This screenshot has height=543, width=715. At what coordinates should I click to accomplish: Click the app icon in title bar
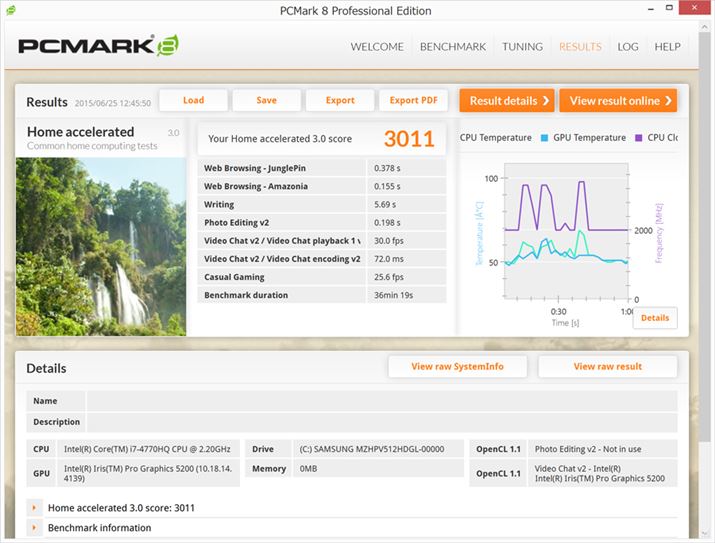click(10, 10)
